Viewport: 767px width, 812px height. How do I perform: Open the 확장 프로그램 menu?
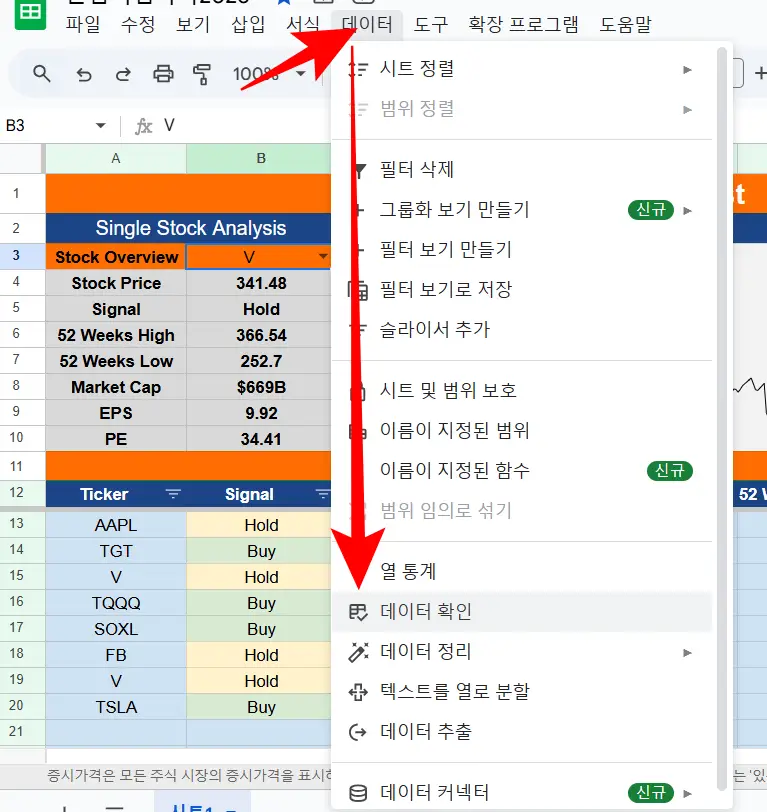click(x=523, y=24)
